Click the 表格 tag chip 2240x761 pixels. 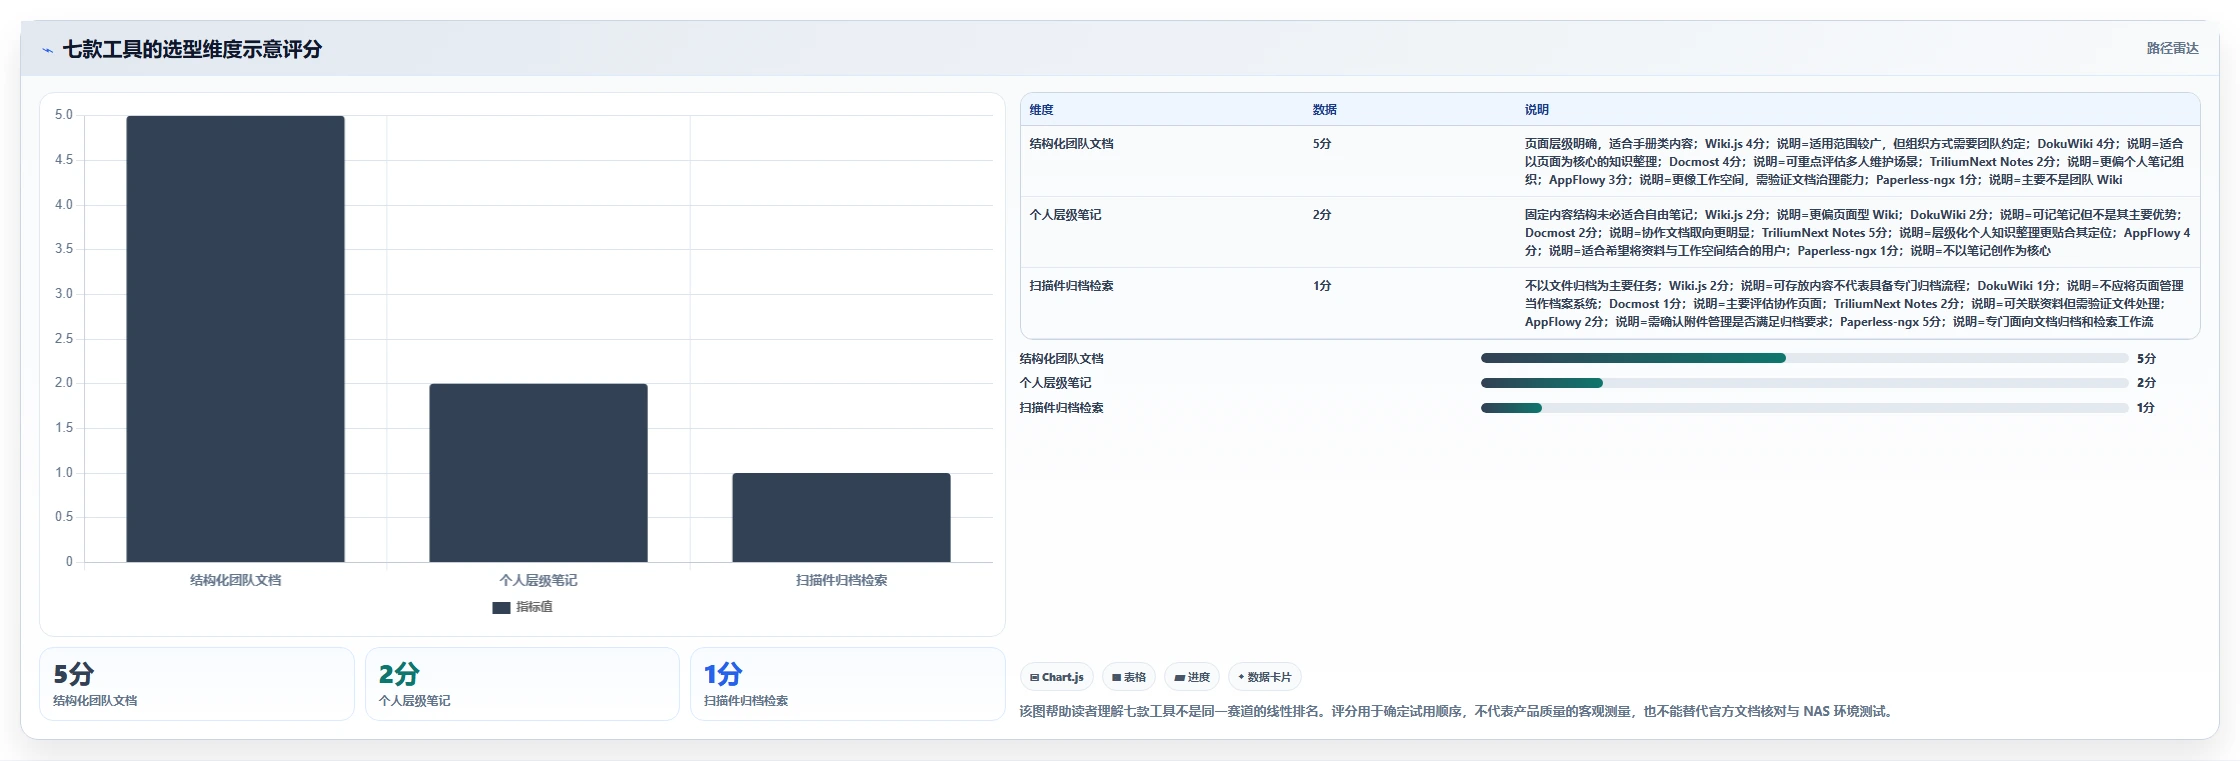[x=1129, y=677]
